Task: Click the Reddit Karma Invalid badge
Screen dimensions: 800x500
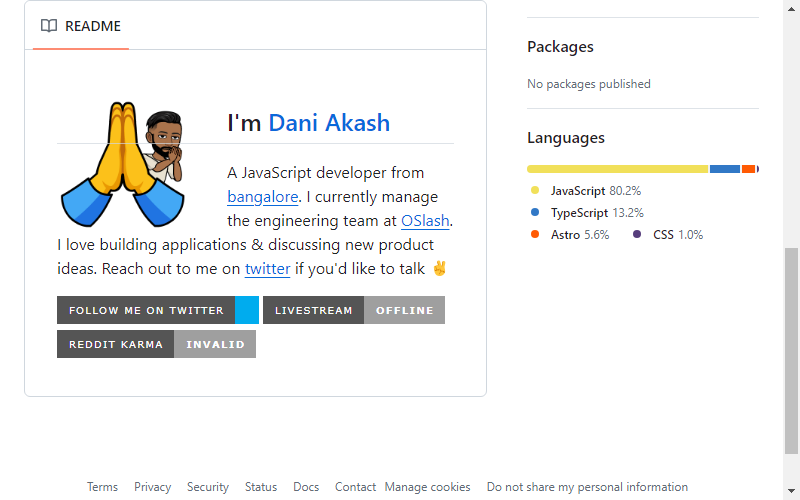Action: click(x=156, y=344)
